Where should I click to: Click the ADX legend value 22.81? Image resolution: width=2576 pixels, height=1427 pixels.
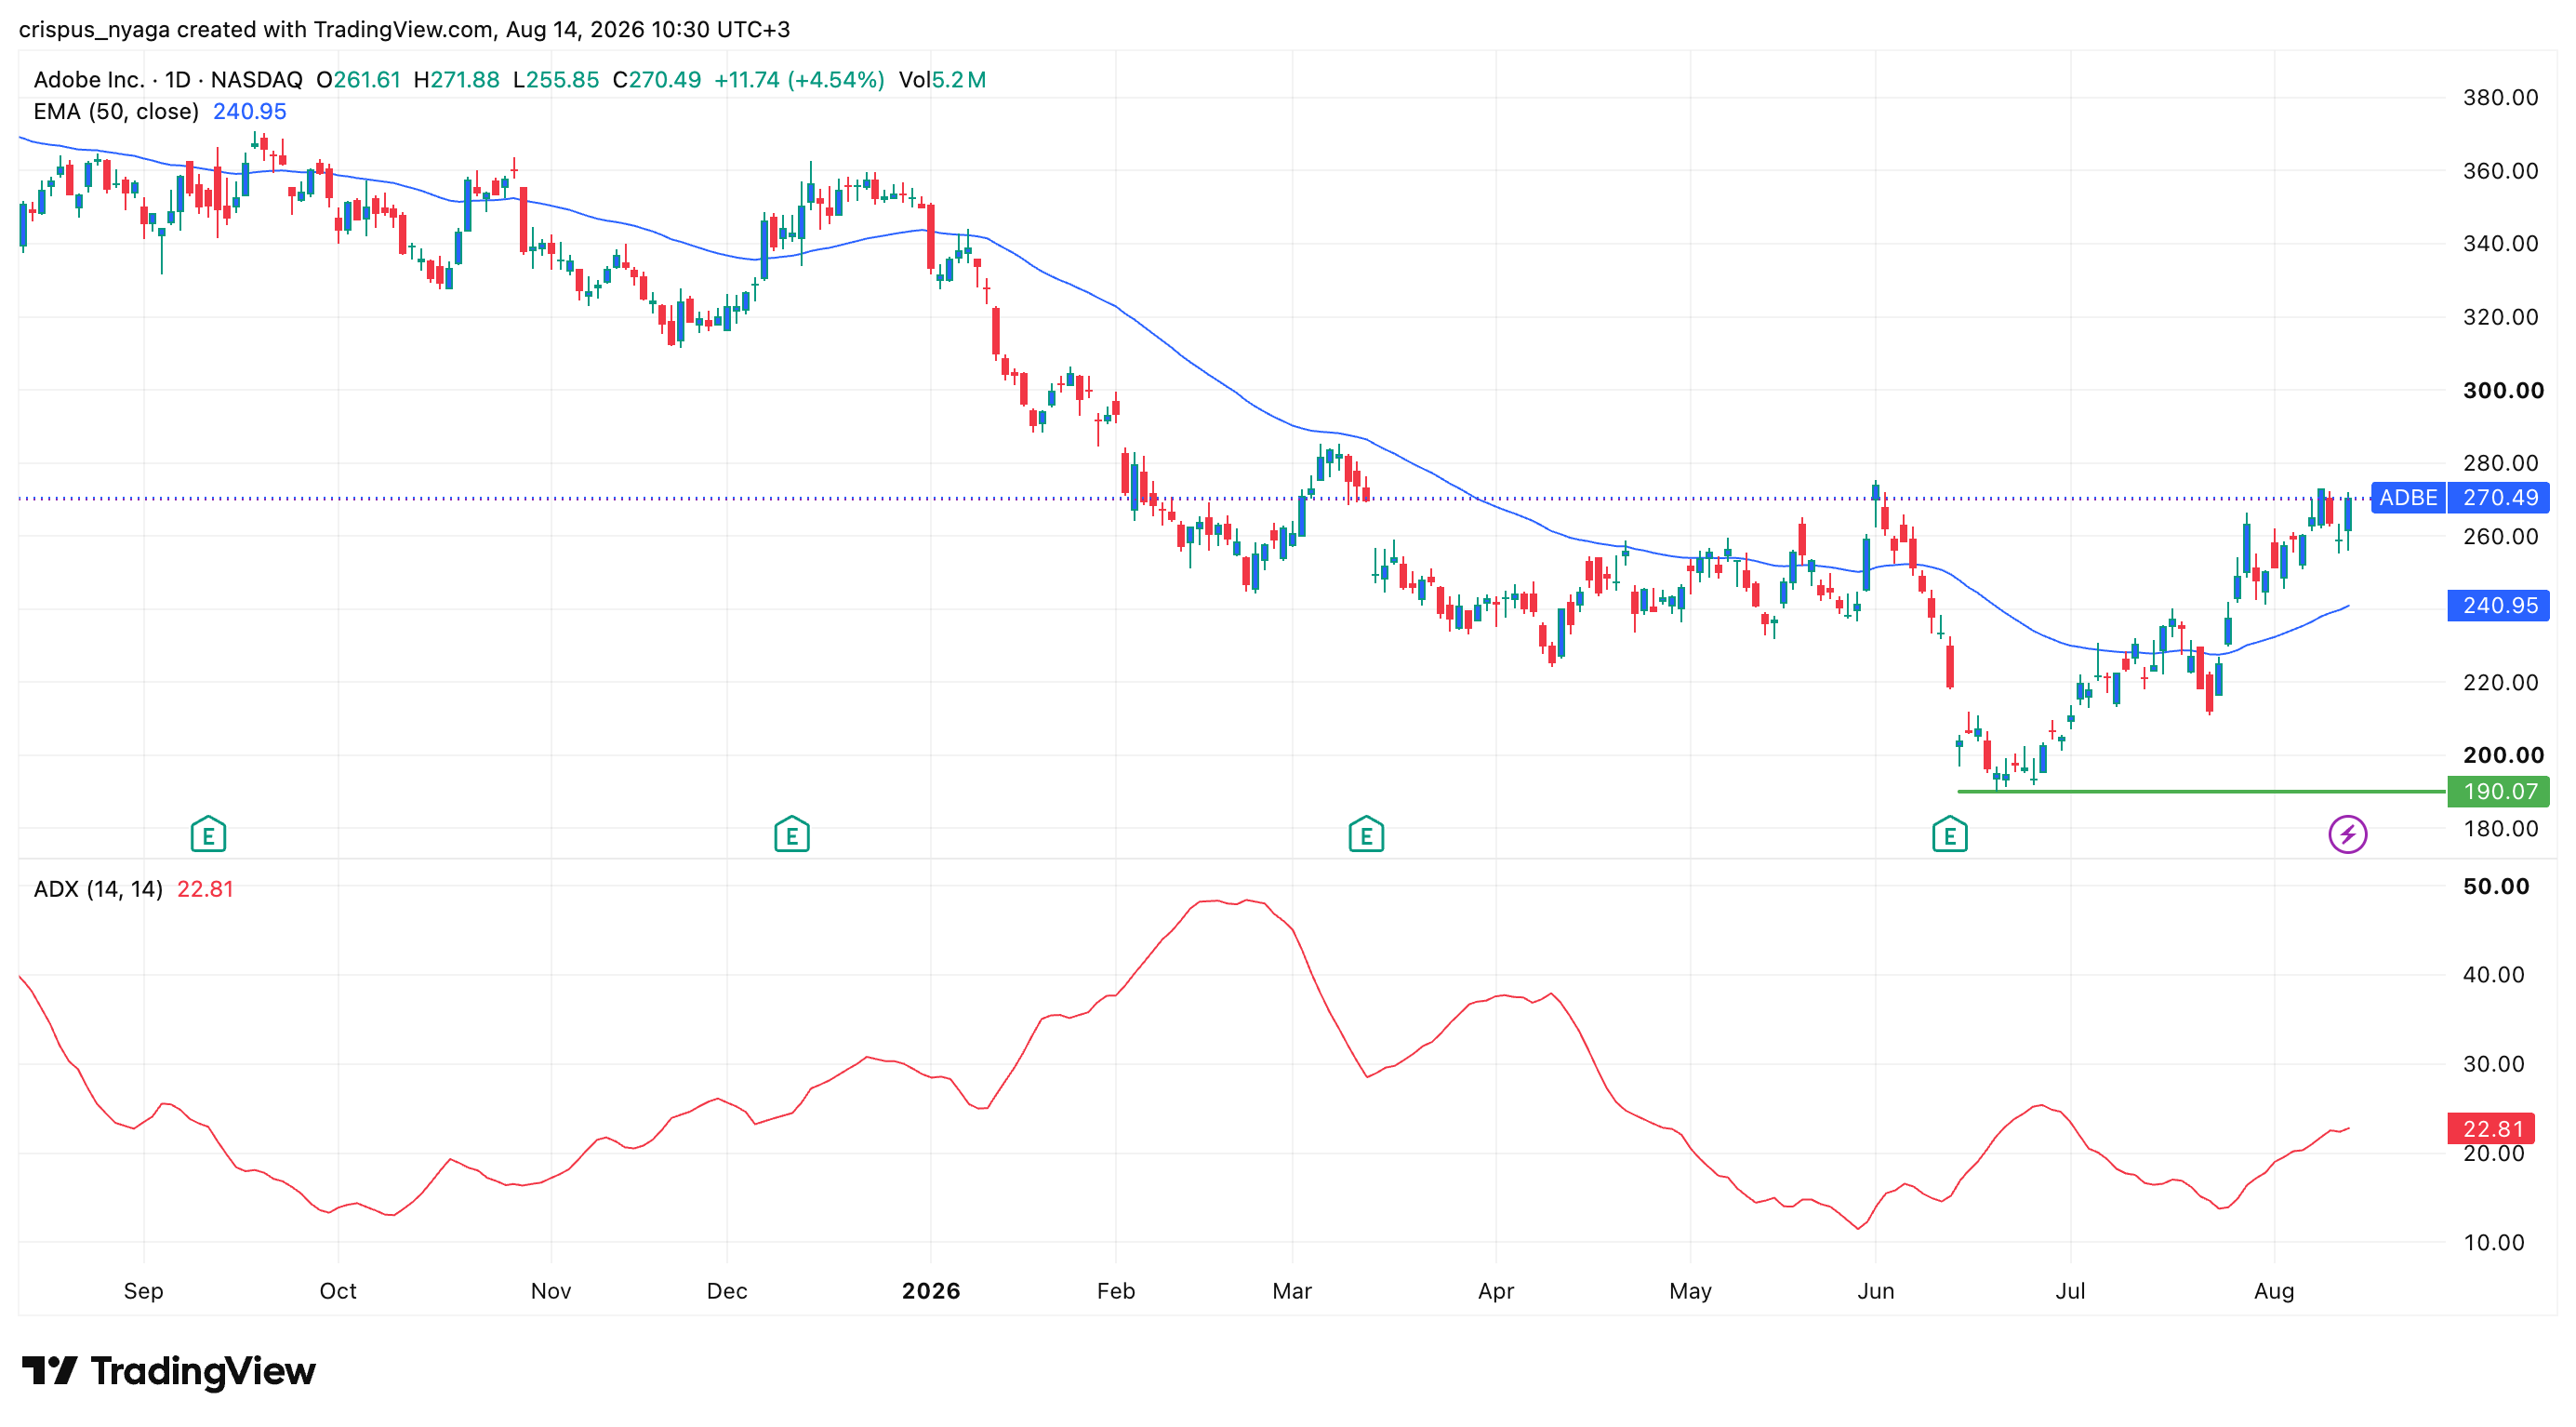[205, 889]
